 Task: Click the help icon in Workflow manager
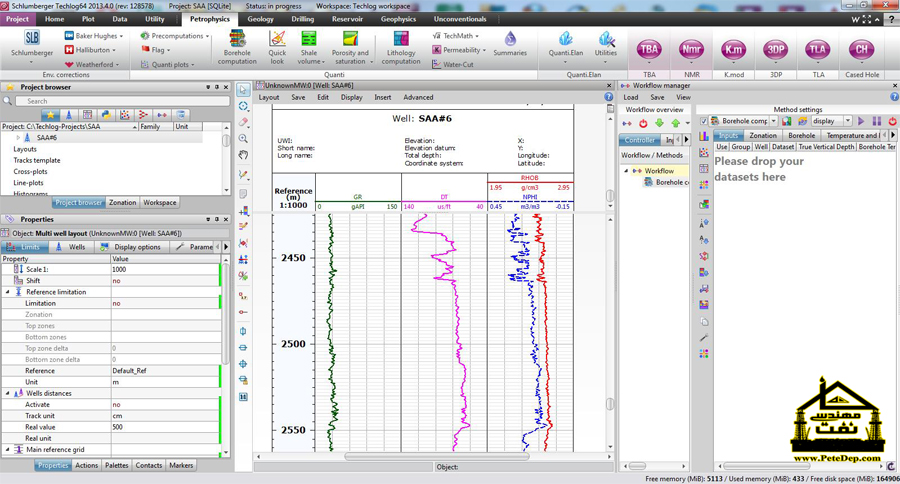click(x=894, y=97)
